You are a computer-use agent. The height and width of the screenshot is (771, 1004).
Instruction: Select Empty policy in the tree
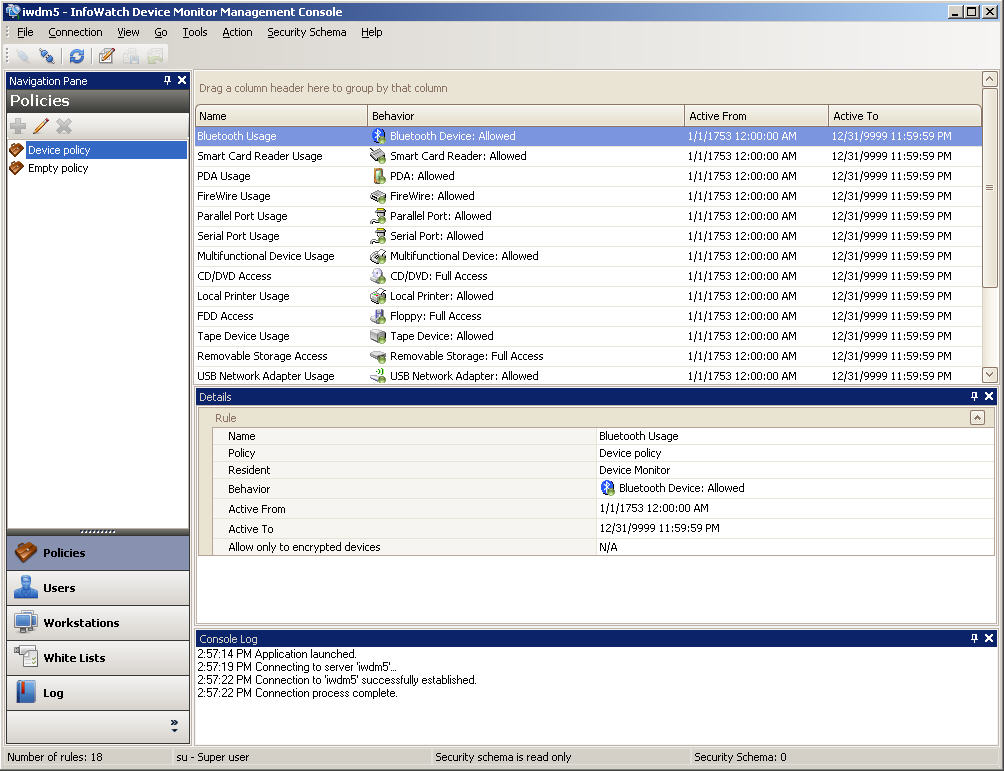tap(58, 168)
